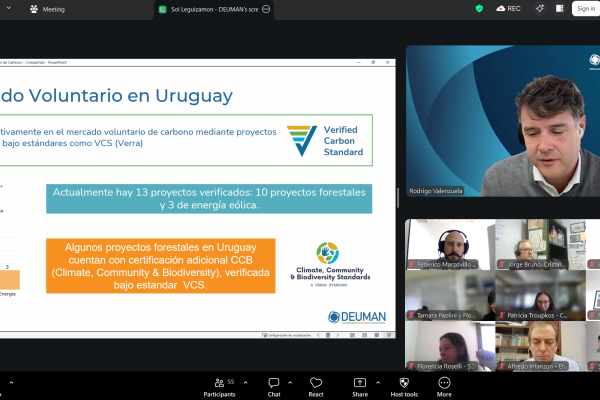Open slide list icon between slide arrows
The height and width of the screenshot is (400, 600).
pyautogui.click(x=328, y=335)
